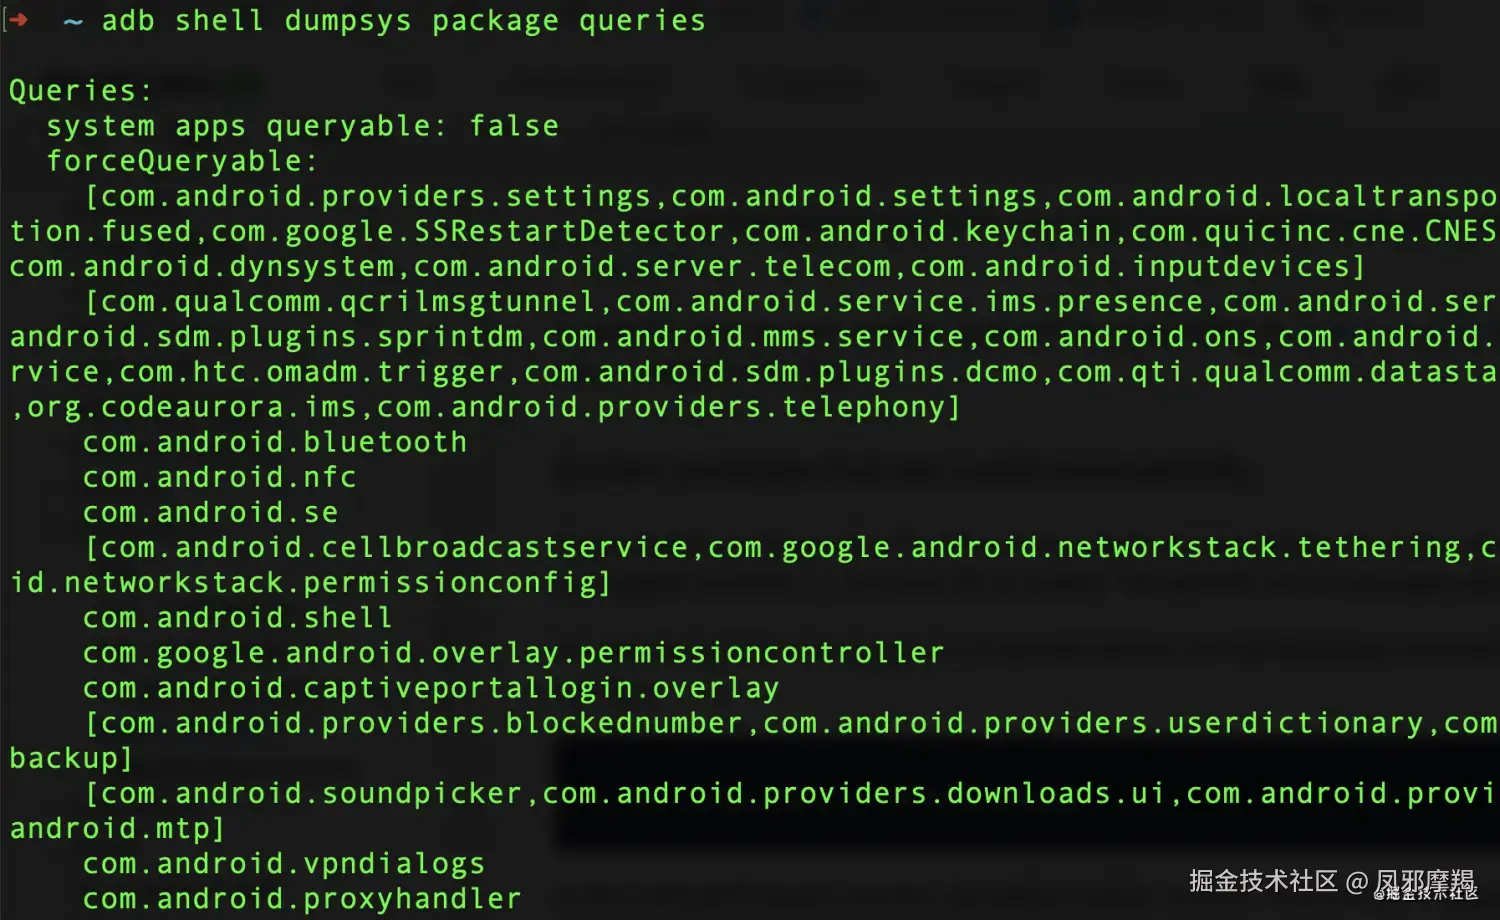The width and height of the screenshot is (1500, 920).
Task: Click the com.google.android.overlay.permissioncontroller line
Action: pos(514,653)
